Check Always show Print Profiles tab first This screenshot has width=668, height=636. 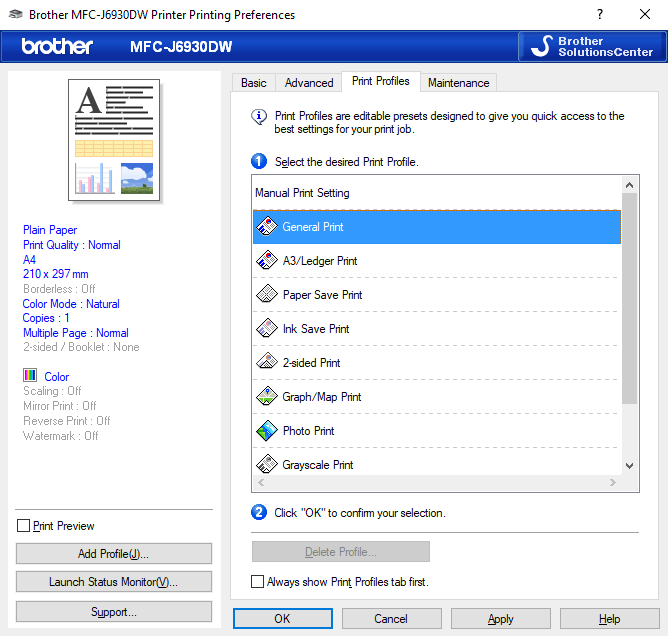(257, 581)
